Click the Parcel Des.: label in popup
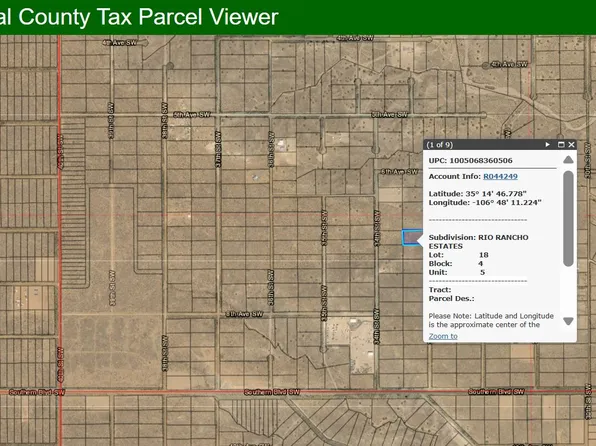Viewport: 596px width, 446px height. [452, 298]
